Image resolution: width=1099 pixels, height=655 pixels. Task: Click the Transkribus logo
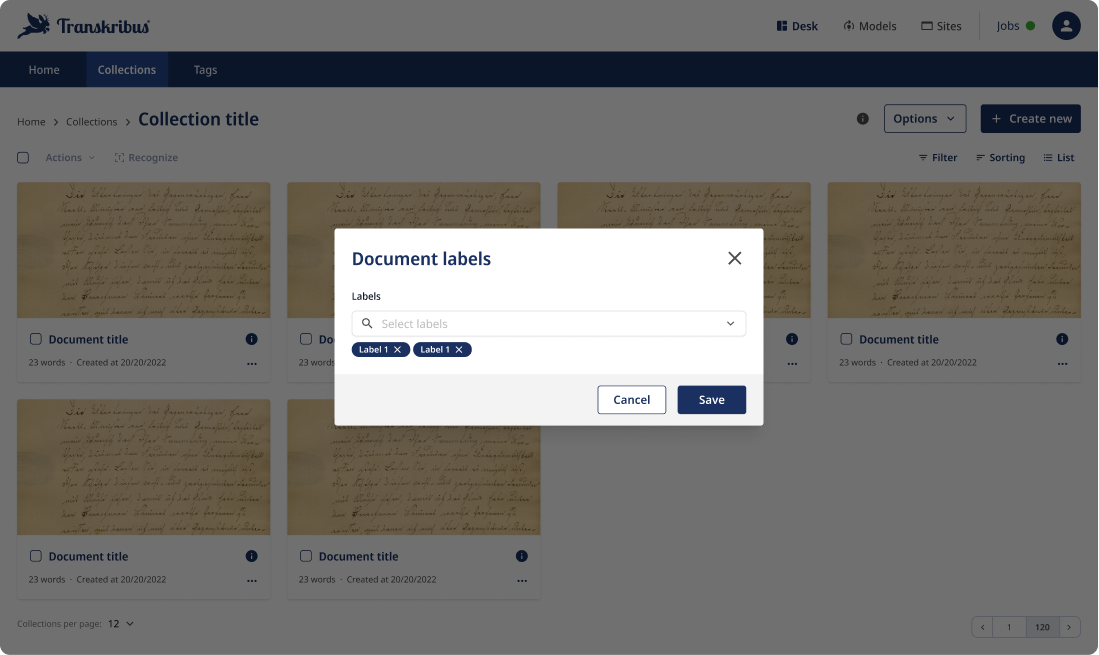click(x=84, y=26)
